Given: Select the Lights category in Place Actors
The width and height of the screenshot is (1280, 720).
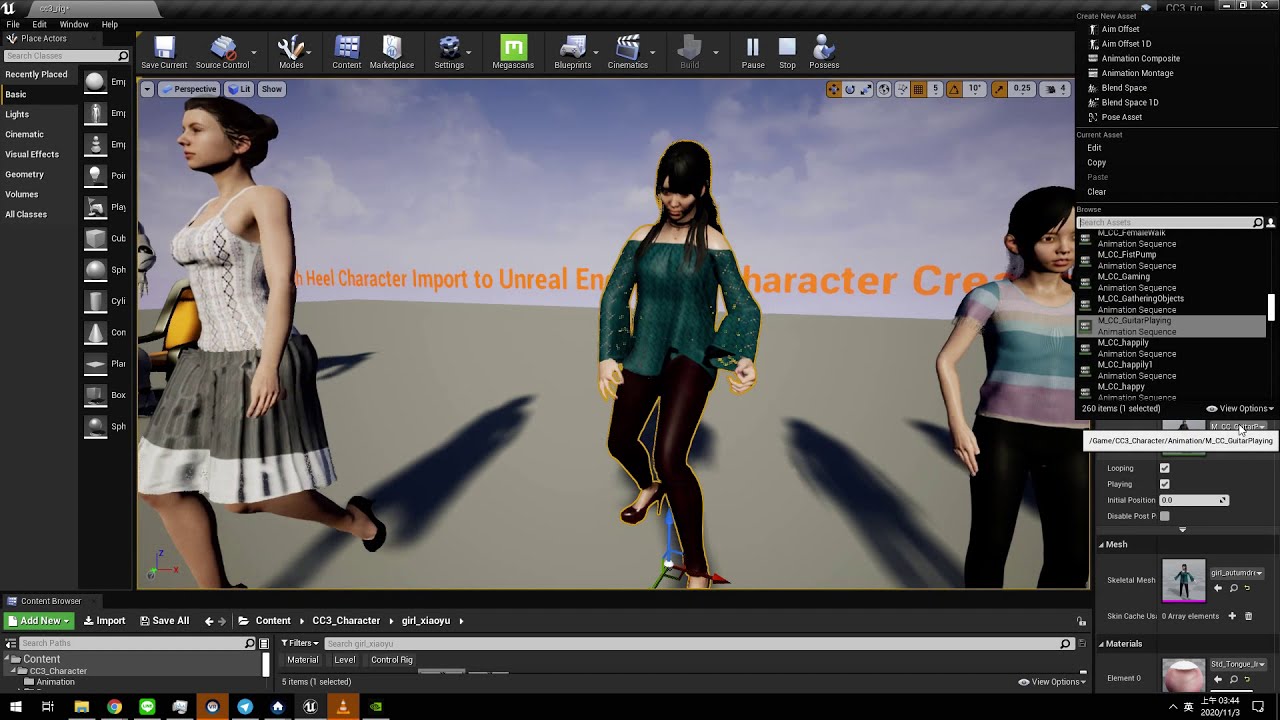Looking at the screenshot, I should (x=17, y=114).
